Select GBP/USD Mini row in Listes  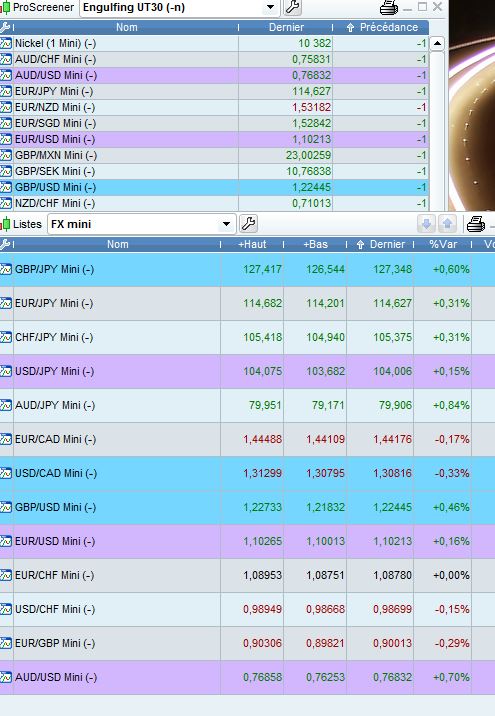(x=248, y=507)
